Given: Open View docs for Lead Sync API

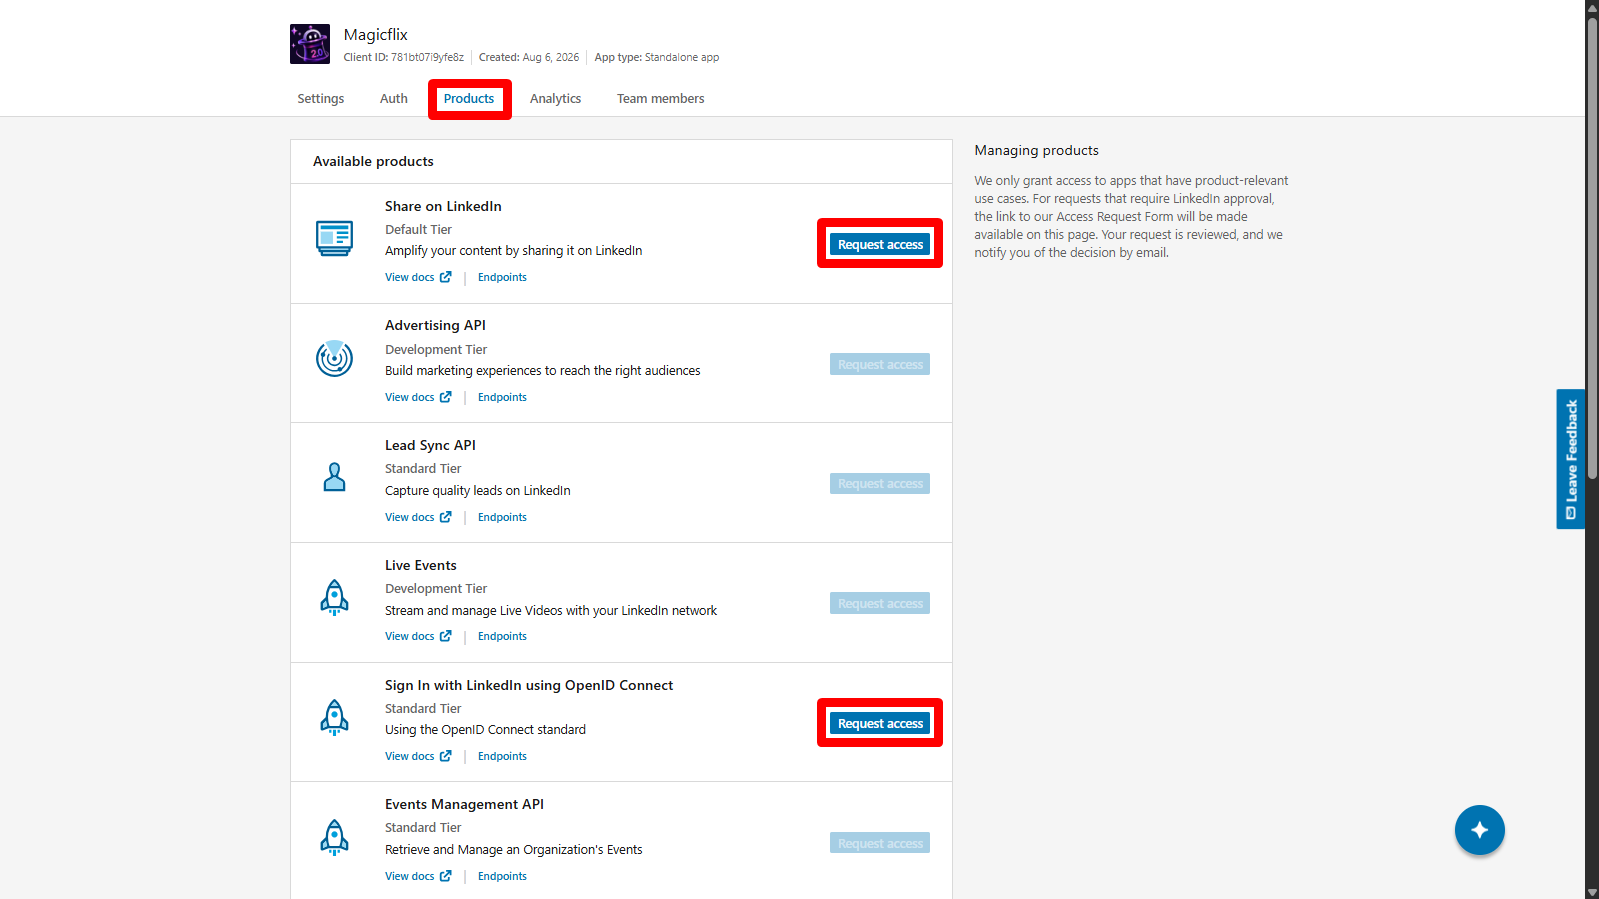Looking at the screenshot, I should [418, 517].
